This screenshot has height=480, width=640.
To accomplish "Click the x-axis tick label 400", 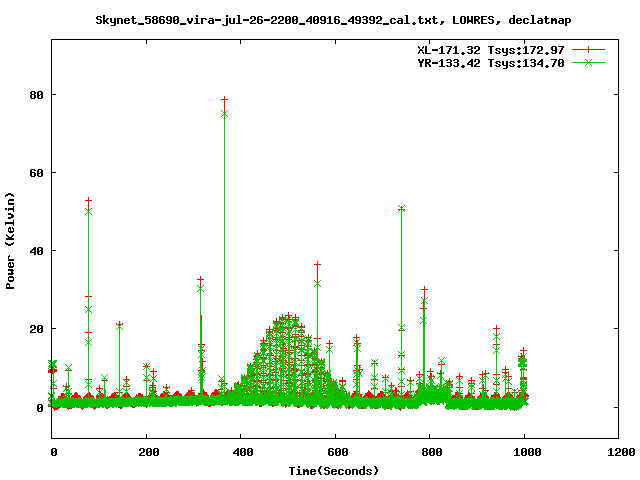I will tap(243, 452).
